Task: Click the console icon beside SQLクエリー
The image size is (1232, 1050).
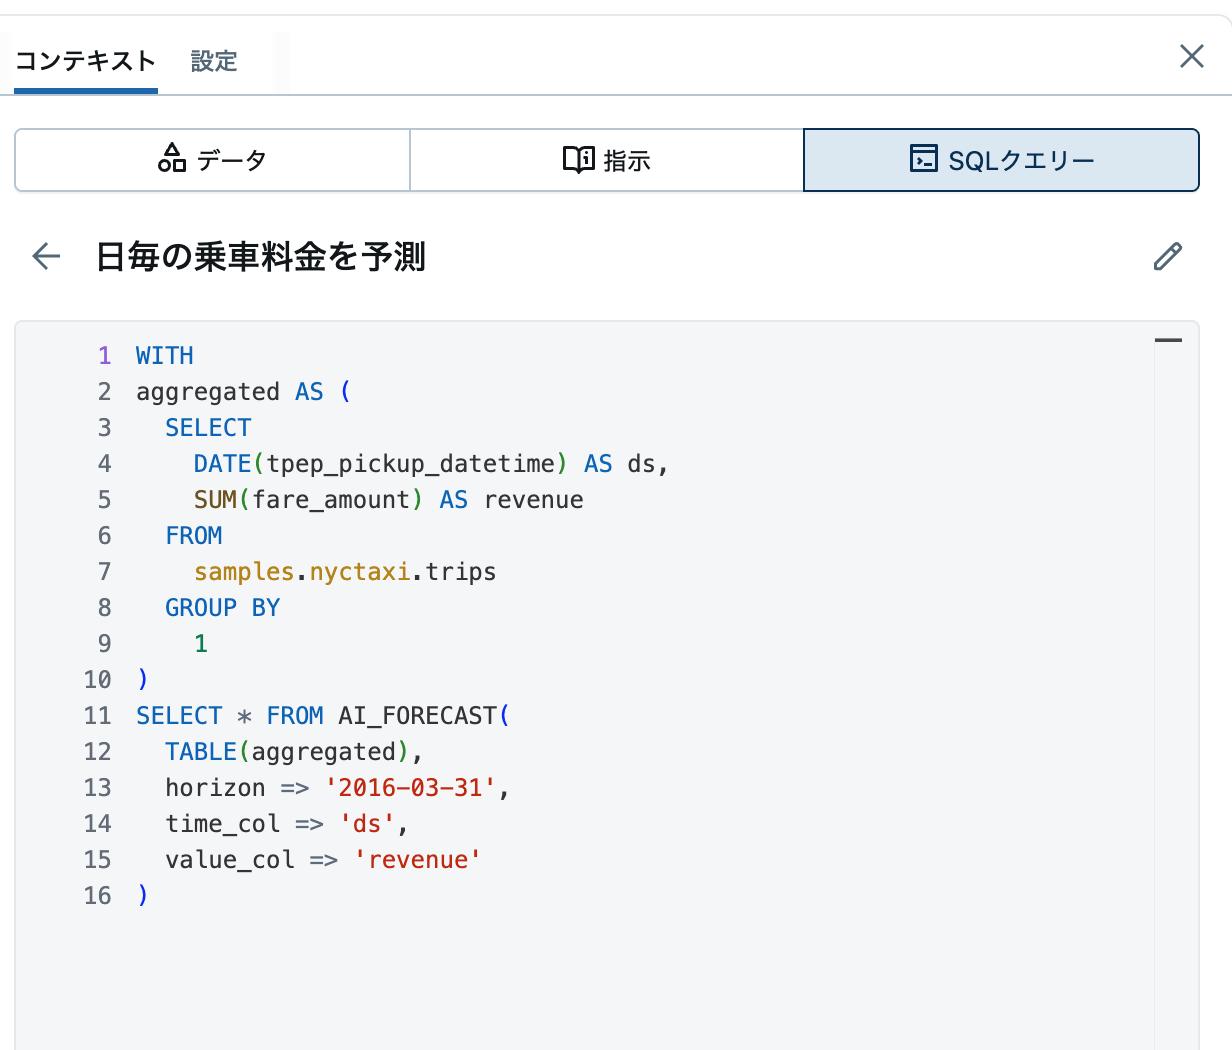Action: point(921,159)
